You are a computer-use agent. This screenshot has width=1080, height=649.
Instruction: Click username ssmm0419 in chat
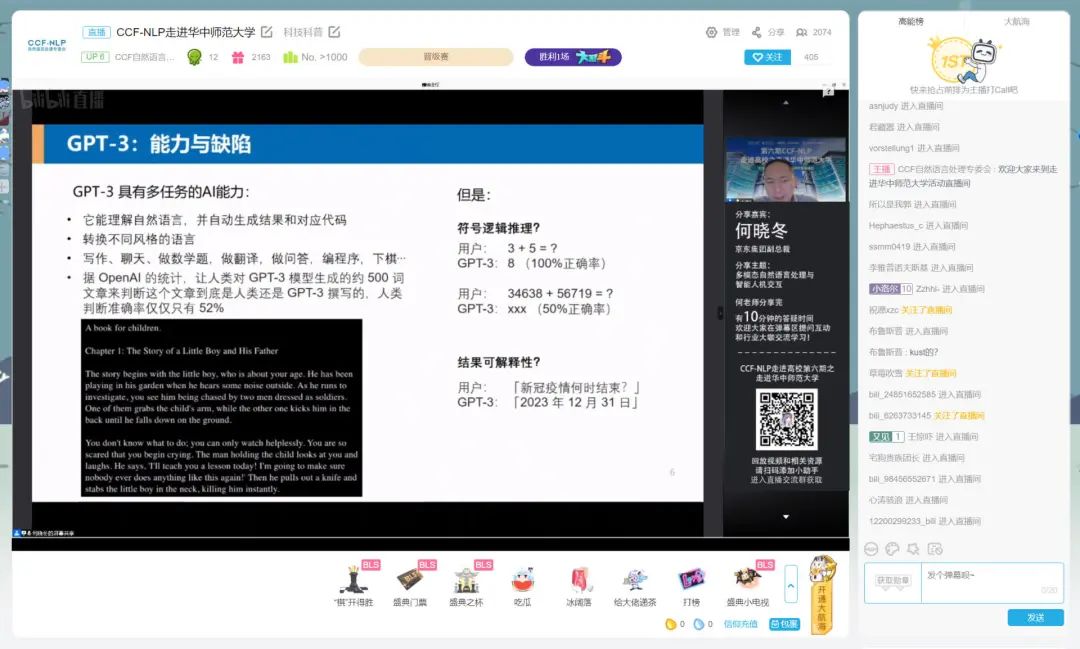pyautogui.click(x=889, y=247)
